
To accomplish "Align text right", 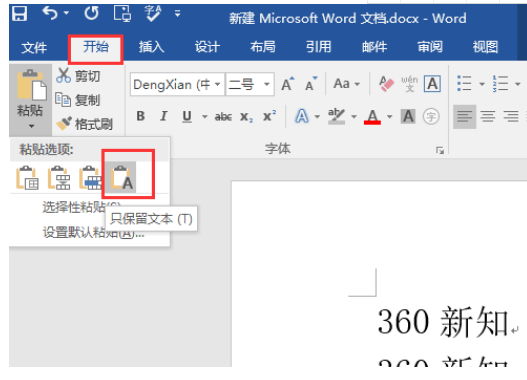I will pos(511,117).
